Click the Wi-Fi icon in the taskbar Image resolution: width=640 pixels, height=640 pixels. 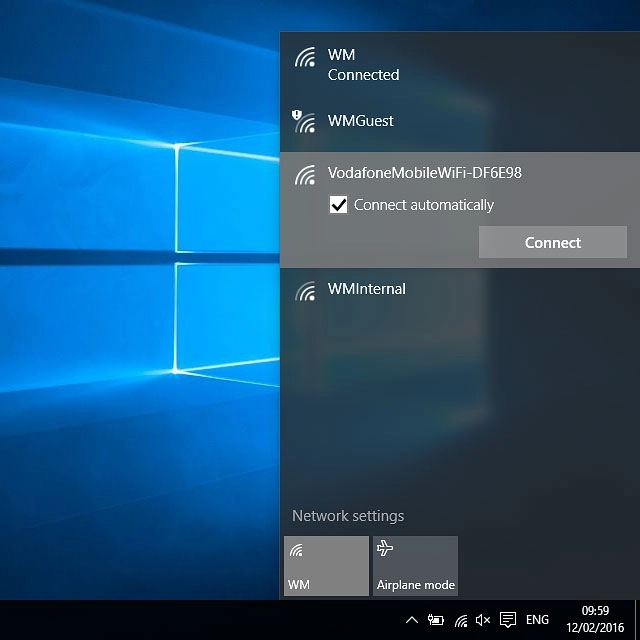click(460, 620)
